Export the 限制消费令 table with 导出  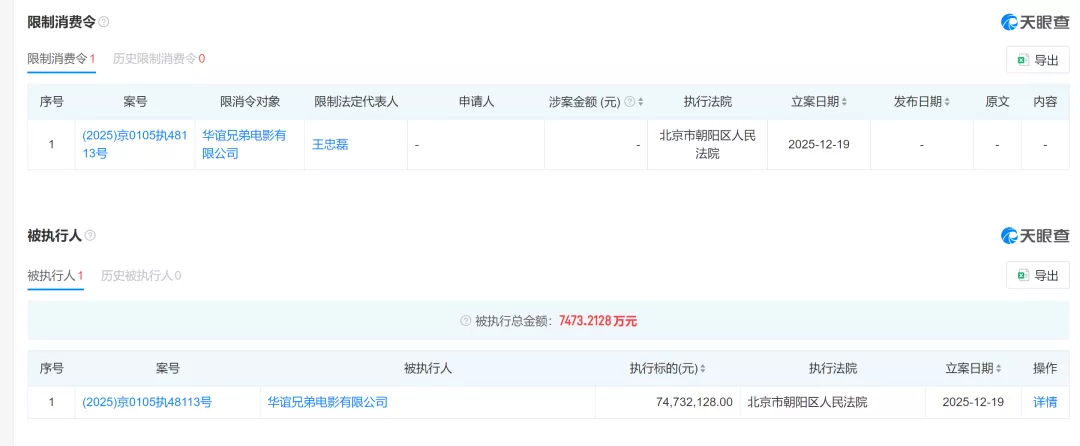click(x=1037, y=60)
